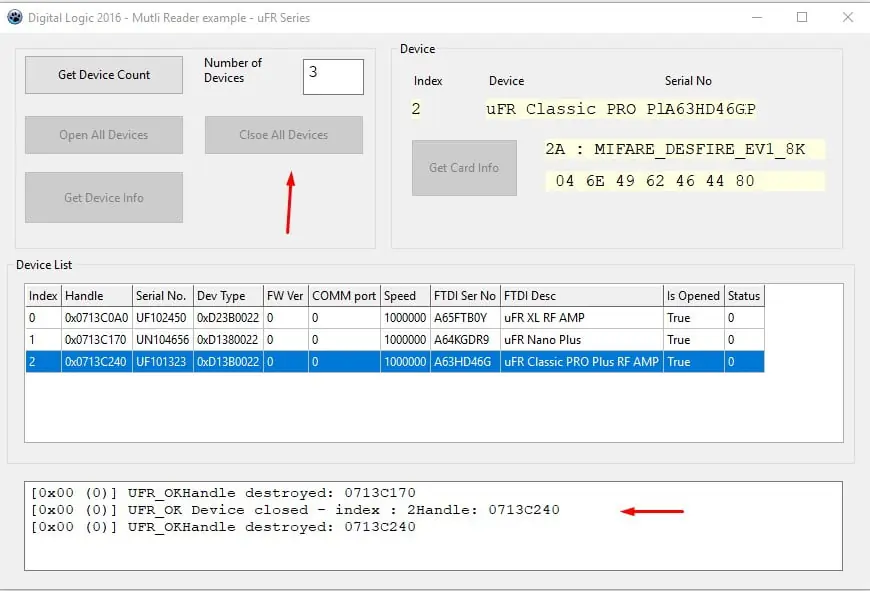The image size is (870, 591).
Task: Click the Open All Devices button
Action: 104,135
